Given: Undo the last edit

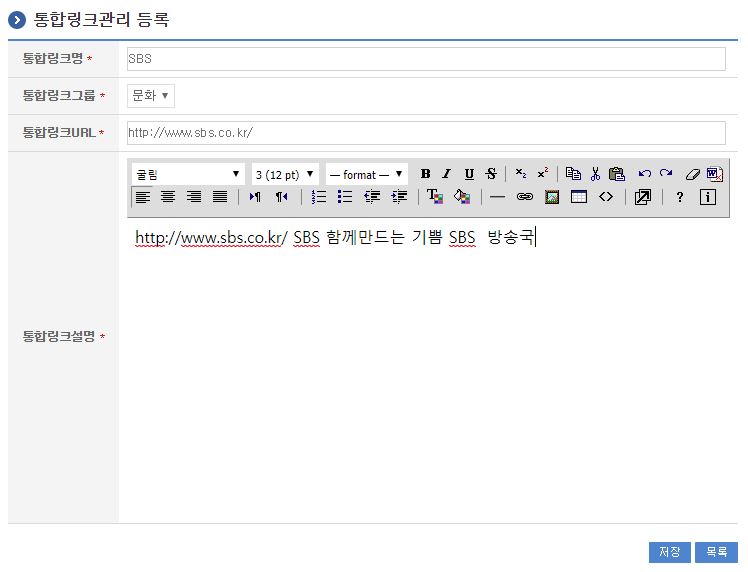Looking at the screenshot, I should click(645, 174).
